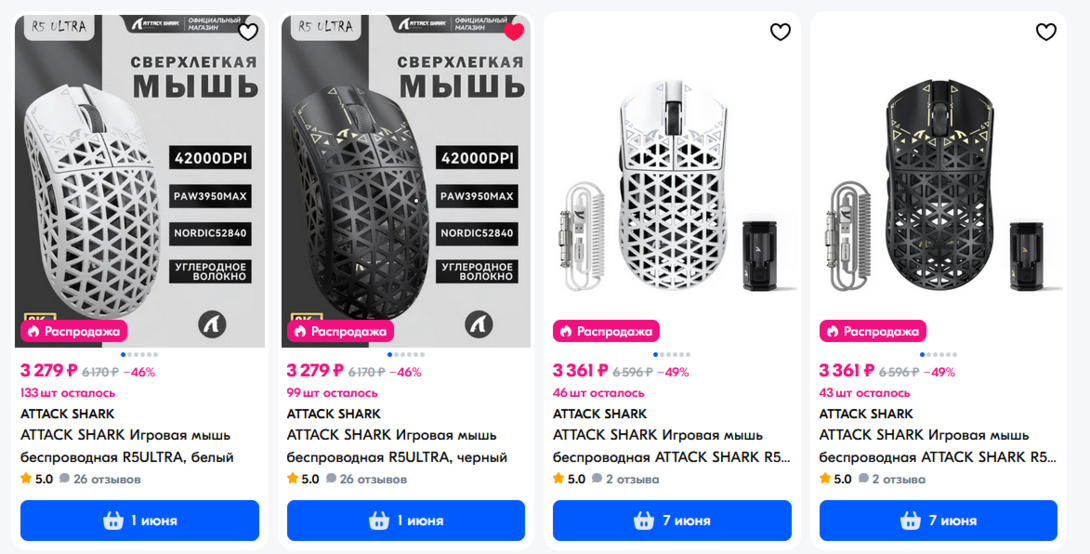This screenshot has width=1090, height=554.
Task: Click Распродажа badge on third card
Action: [606, 331]
